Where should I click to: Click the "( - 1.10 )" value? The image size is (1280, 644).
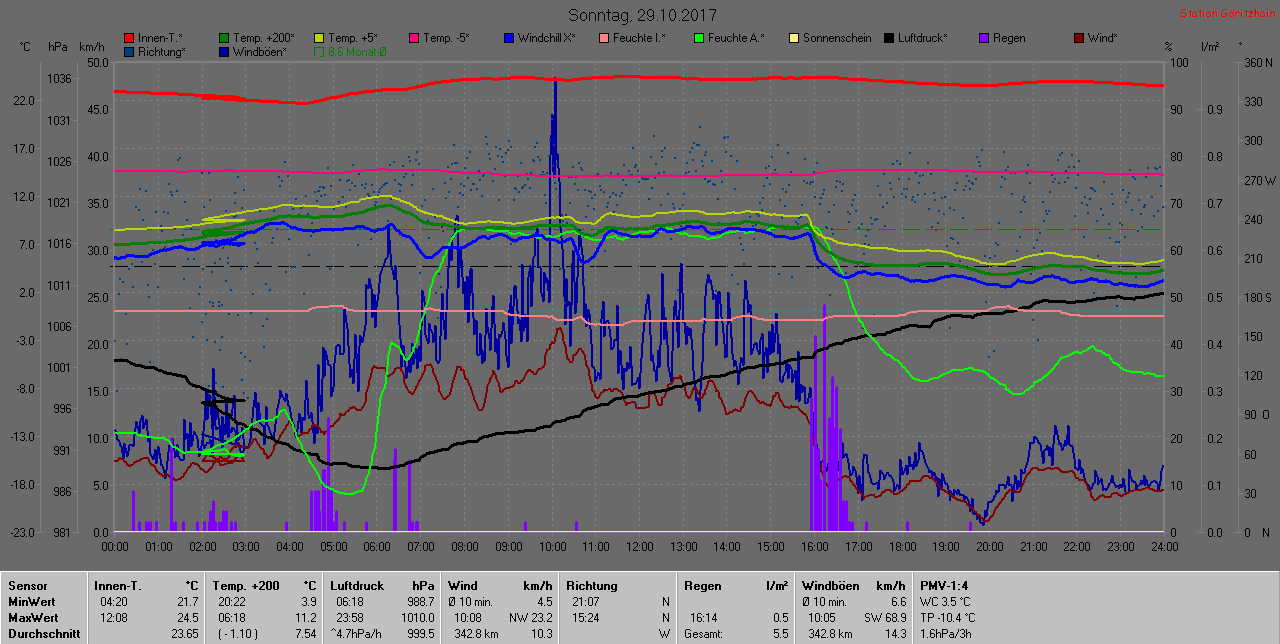click(x=238, y=634)
